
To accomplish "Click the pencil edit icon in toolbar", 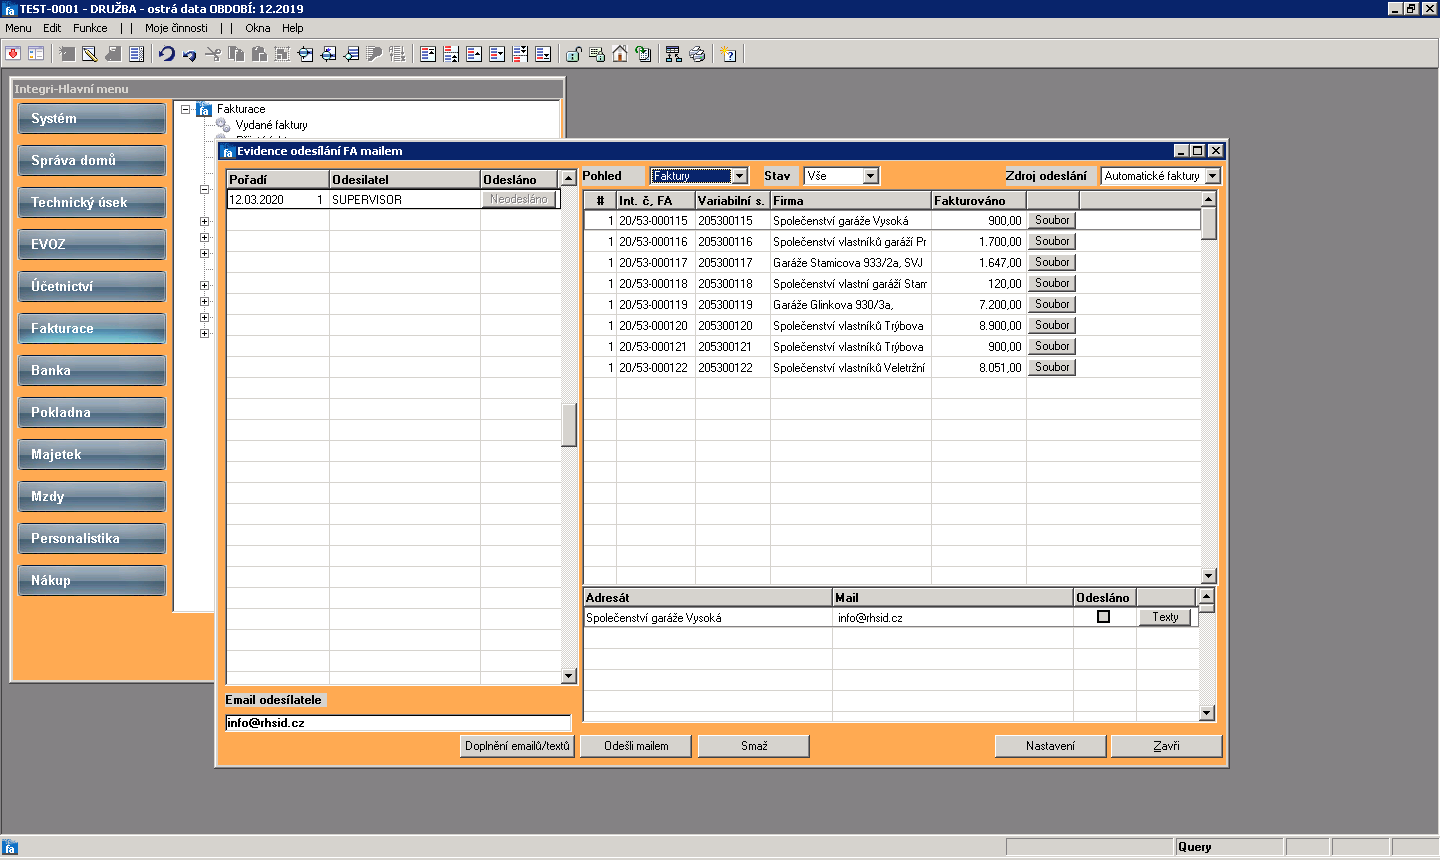I will pos(89,54).
